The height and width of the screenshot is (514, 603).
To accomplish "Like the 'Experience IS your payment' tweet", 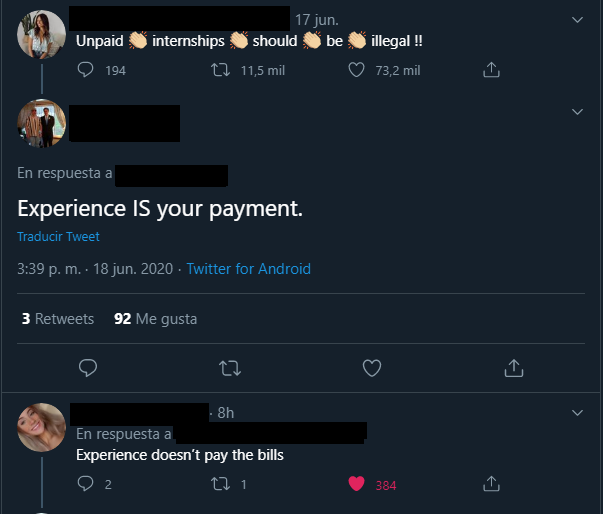I will click(x=372, y=368).
